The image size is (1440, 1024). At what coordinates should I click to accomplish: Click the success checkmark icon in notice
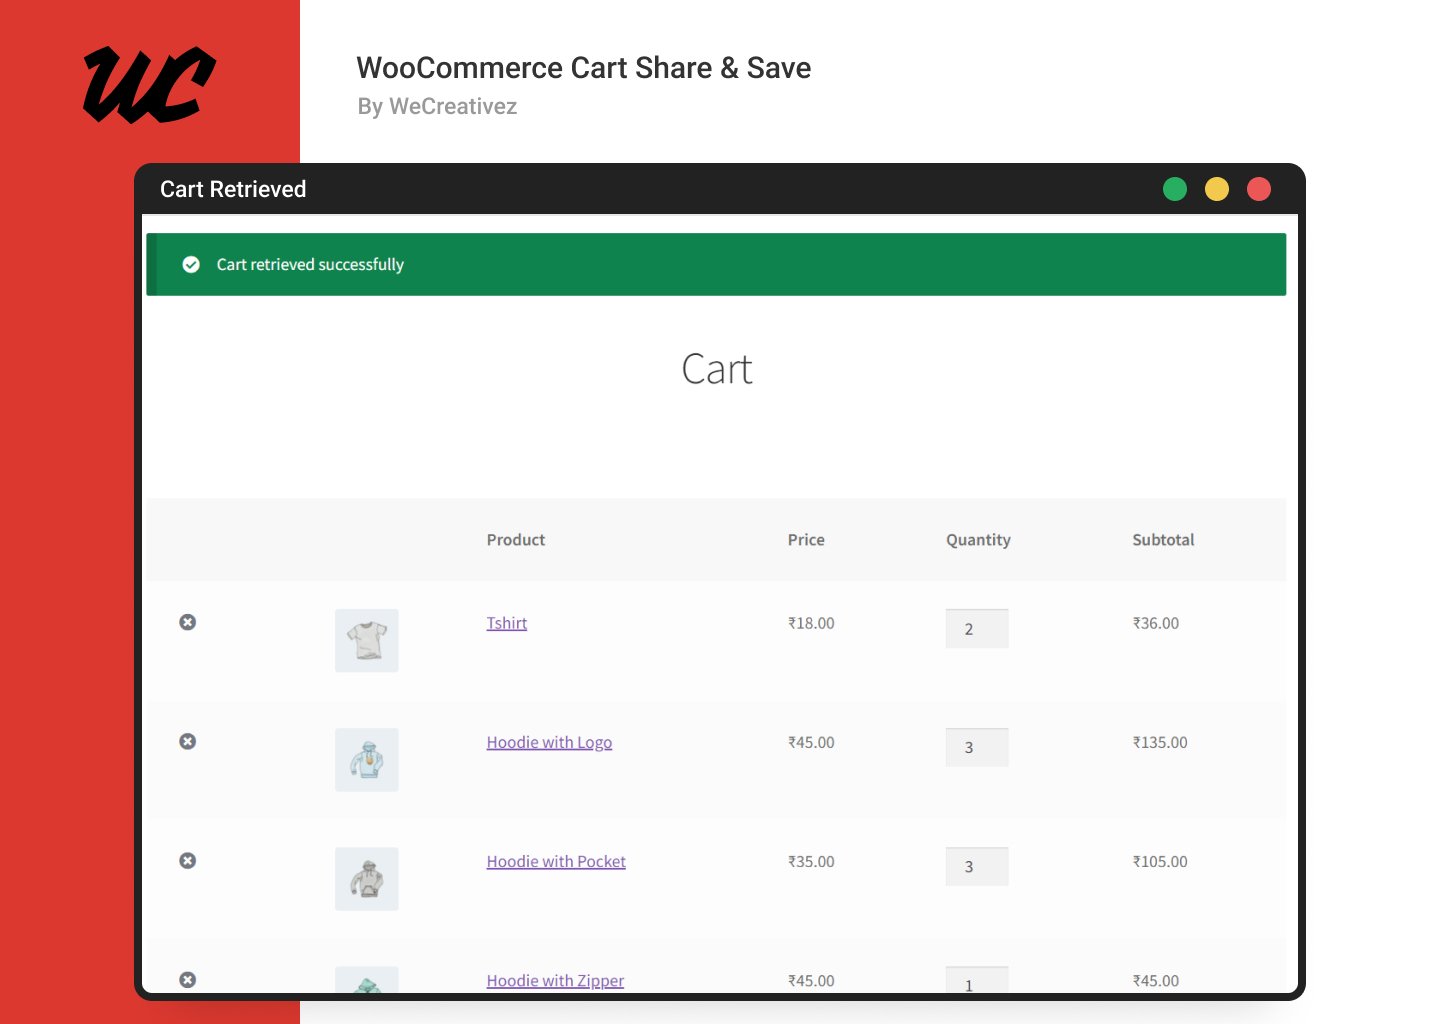pos(191,265)
